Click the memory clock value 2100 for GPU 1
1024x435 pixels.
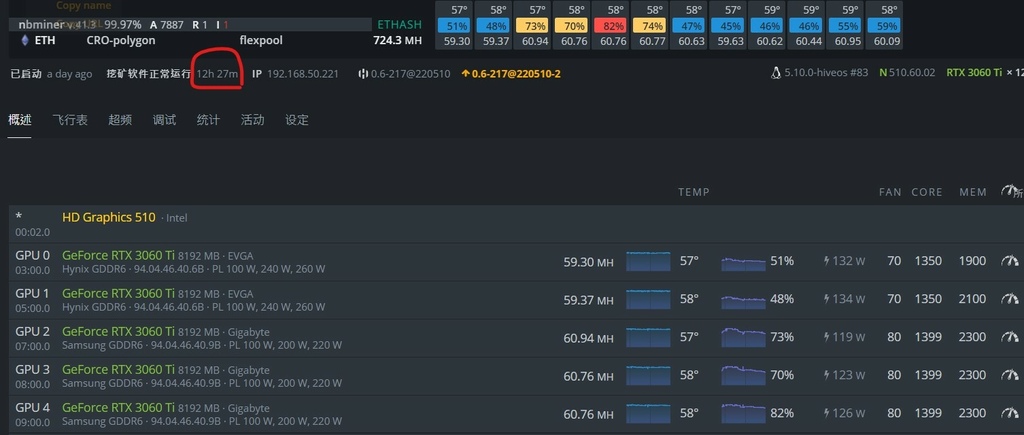(x=972, y=299)
